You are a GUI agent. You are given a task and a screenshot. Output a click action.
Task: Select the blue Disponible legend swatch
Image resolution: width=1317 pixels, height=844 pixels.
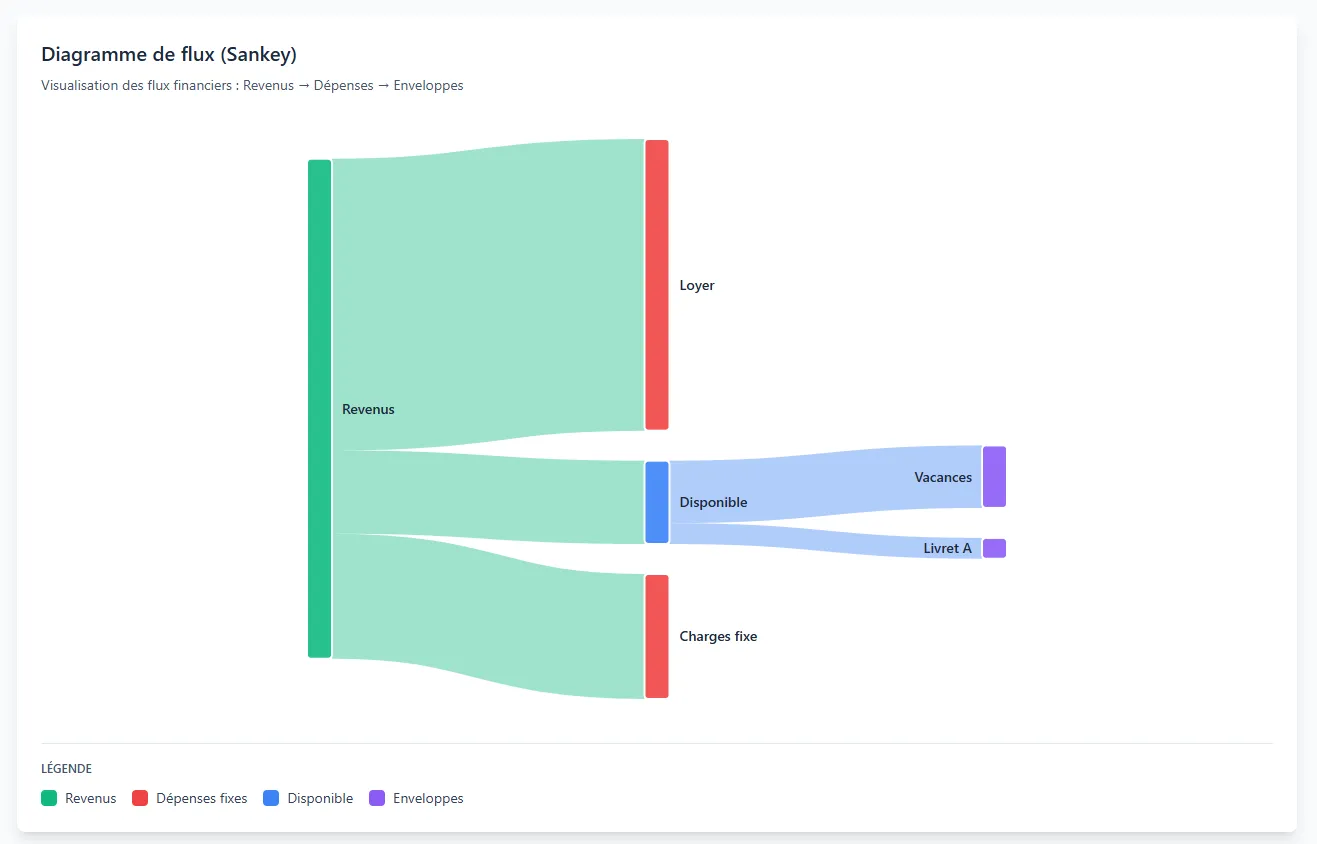(x=271, y=798)
